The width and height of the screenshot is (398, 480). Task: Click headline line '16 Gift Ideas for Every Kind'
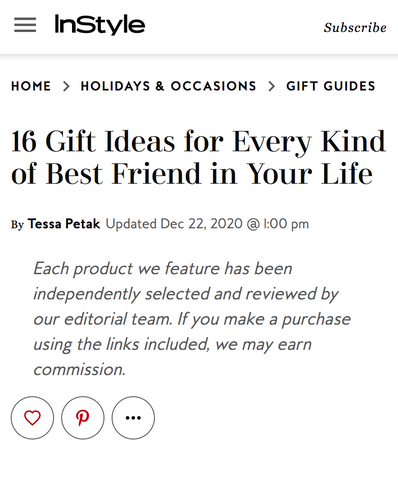pyautogui.click(x=199, y=141)
